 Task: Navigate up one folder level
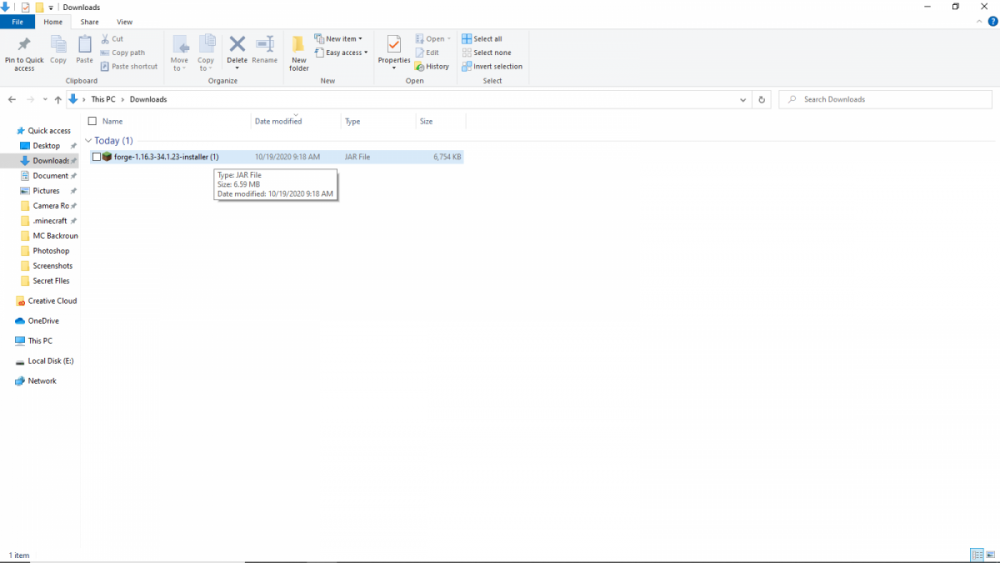[57, 100]
